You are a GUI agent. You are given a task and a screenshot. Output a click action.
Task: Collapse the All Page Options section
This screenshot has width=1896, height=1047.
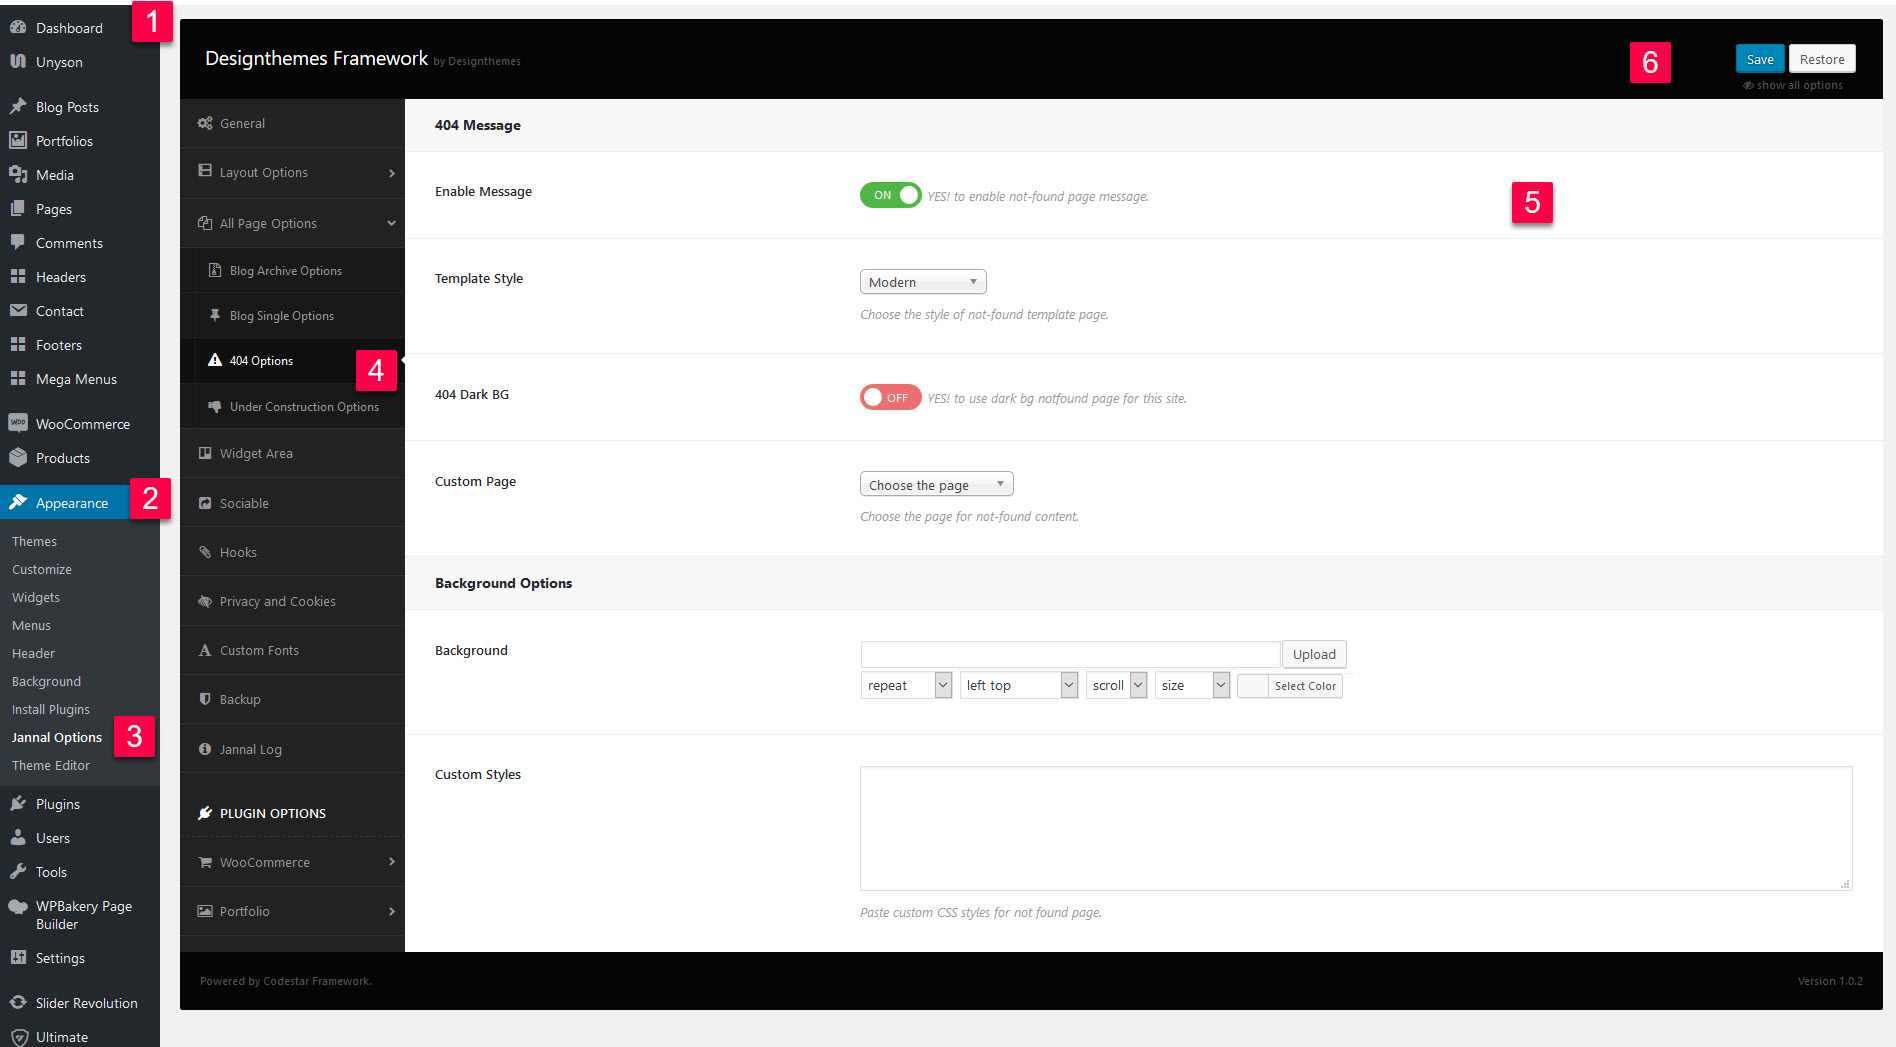pos(292,223)
